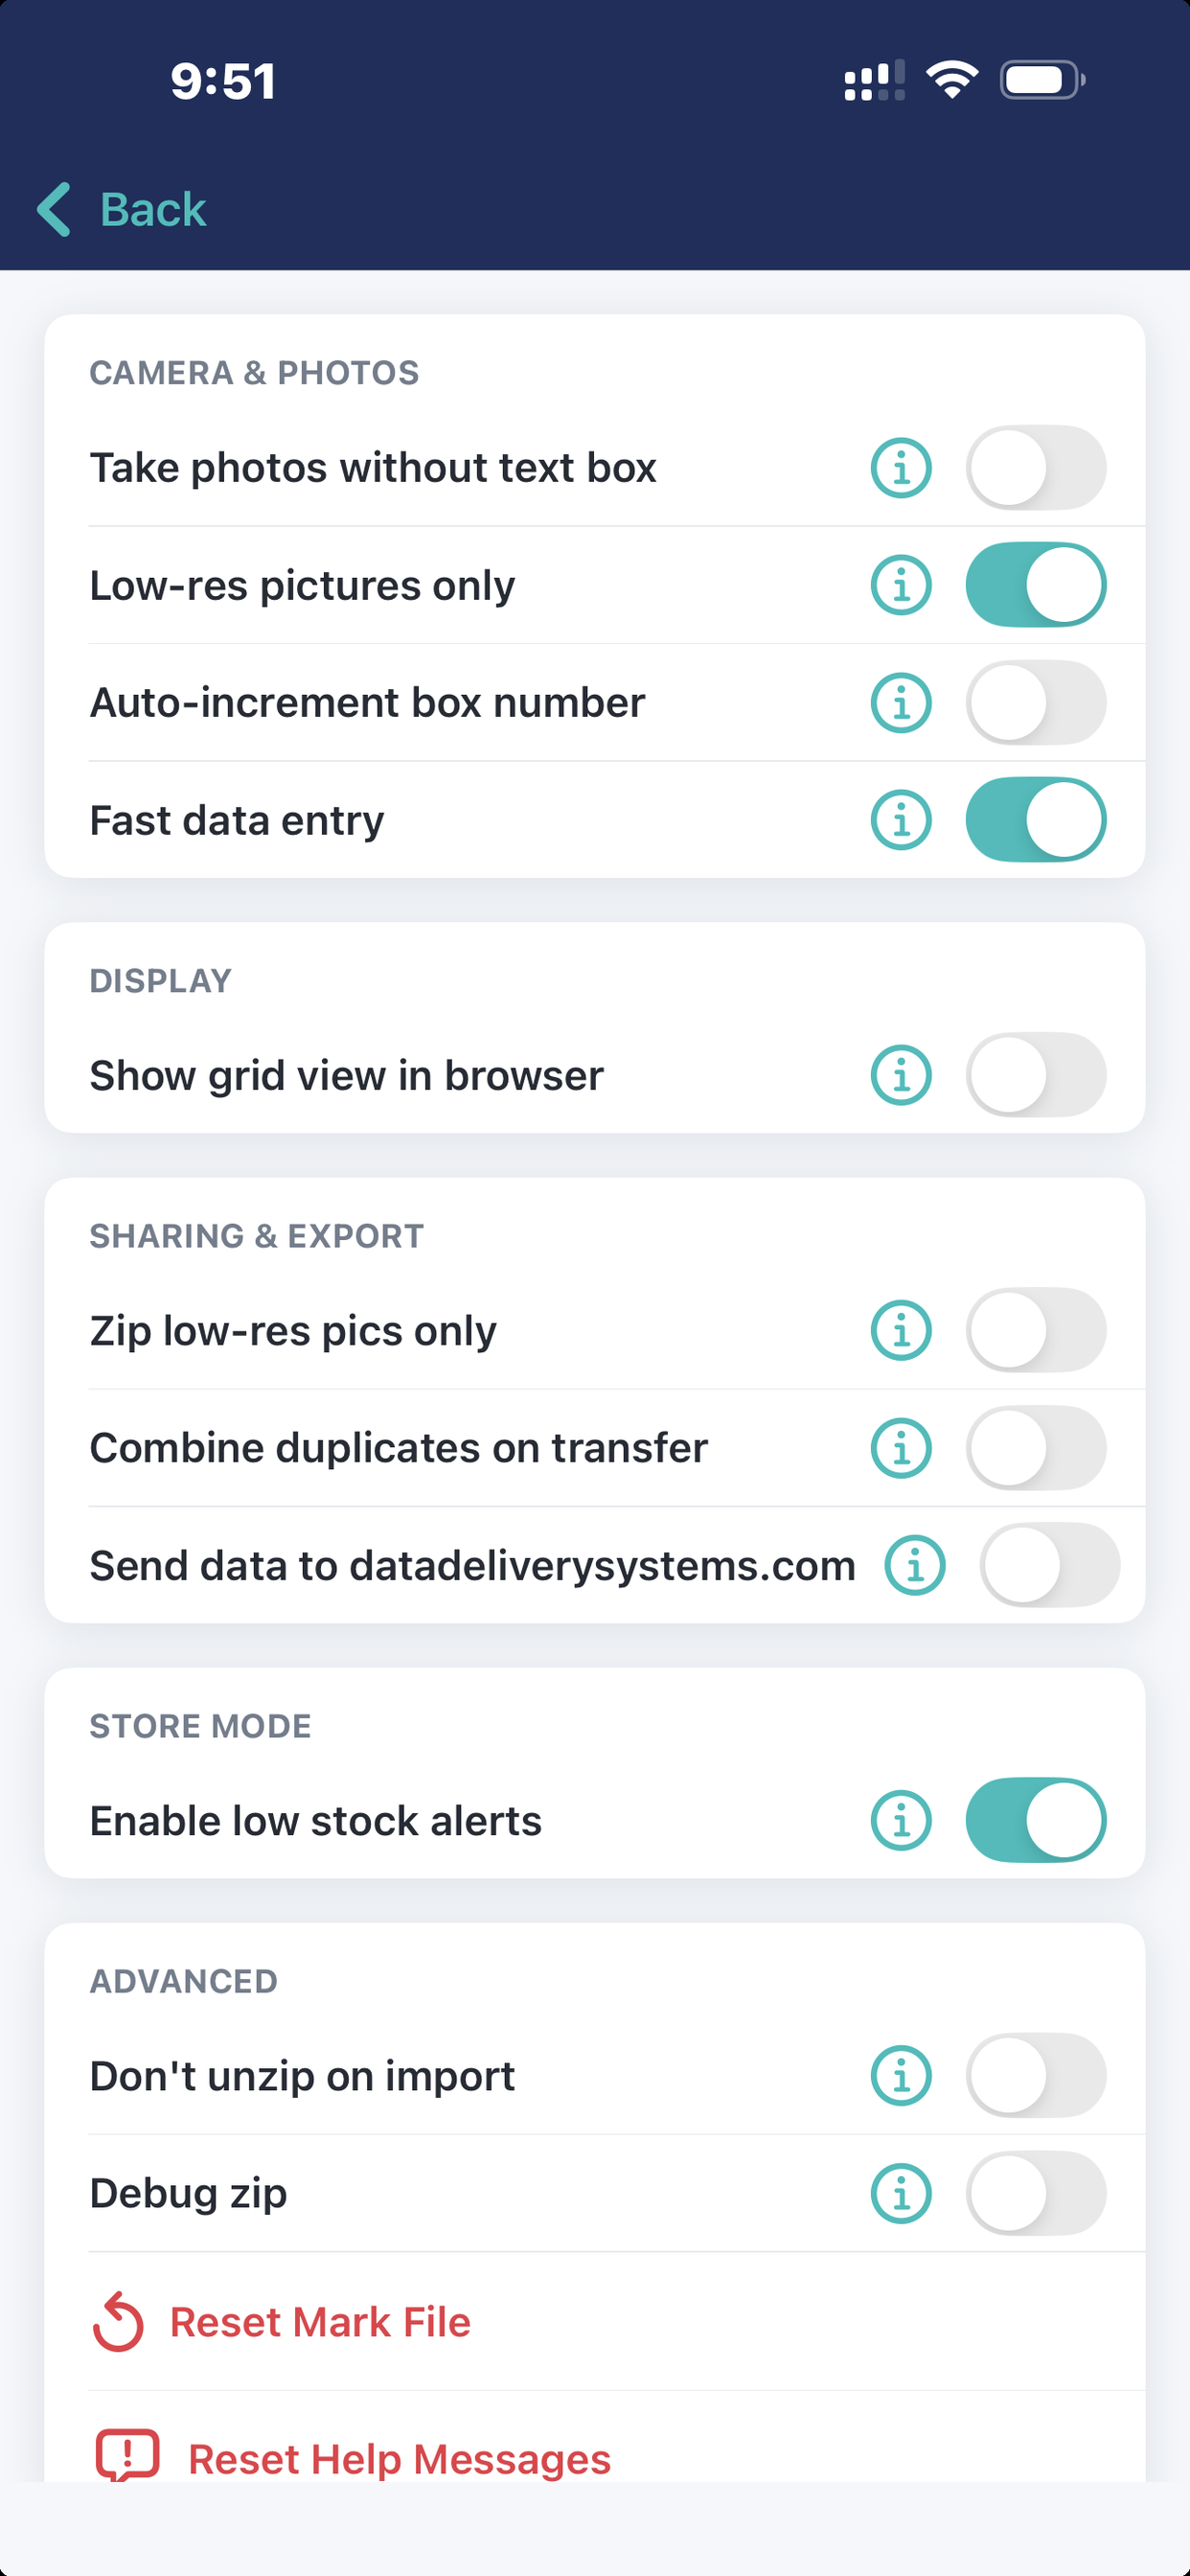View info about Fast data entry
The width and height of the screenshot is (1190, 2576).
pyautogui.click(x=901, y=820)
